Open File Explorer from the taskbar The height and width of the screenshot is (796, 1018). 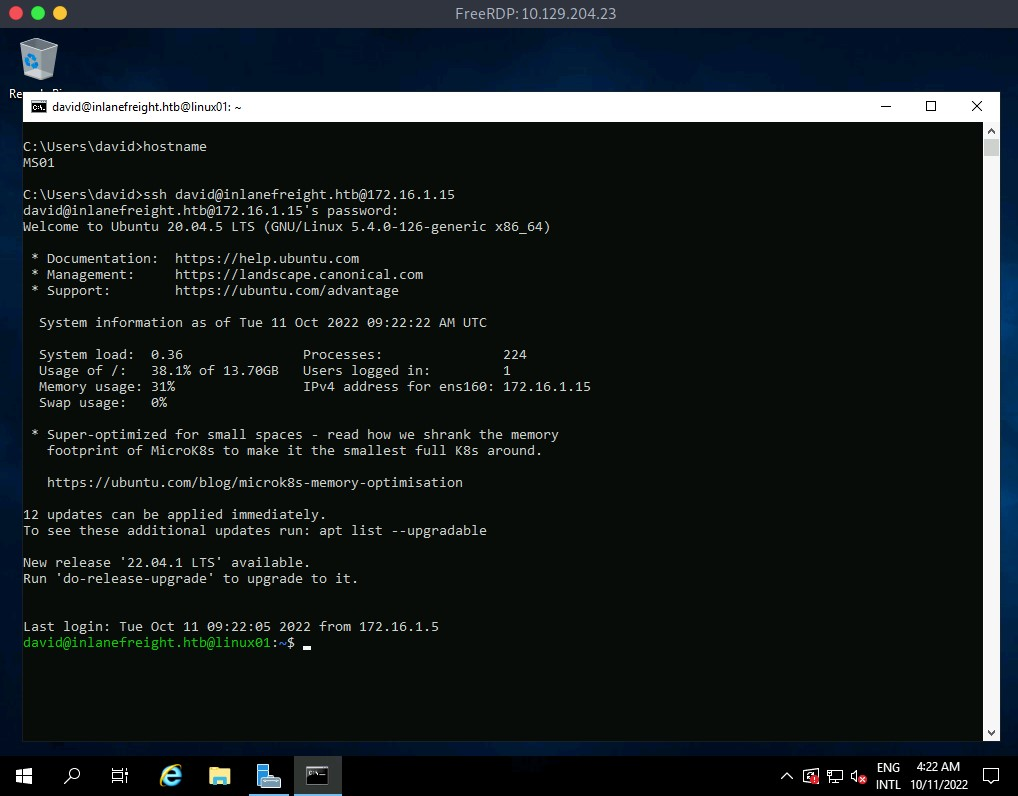(x=220, y=776)
